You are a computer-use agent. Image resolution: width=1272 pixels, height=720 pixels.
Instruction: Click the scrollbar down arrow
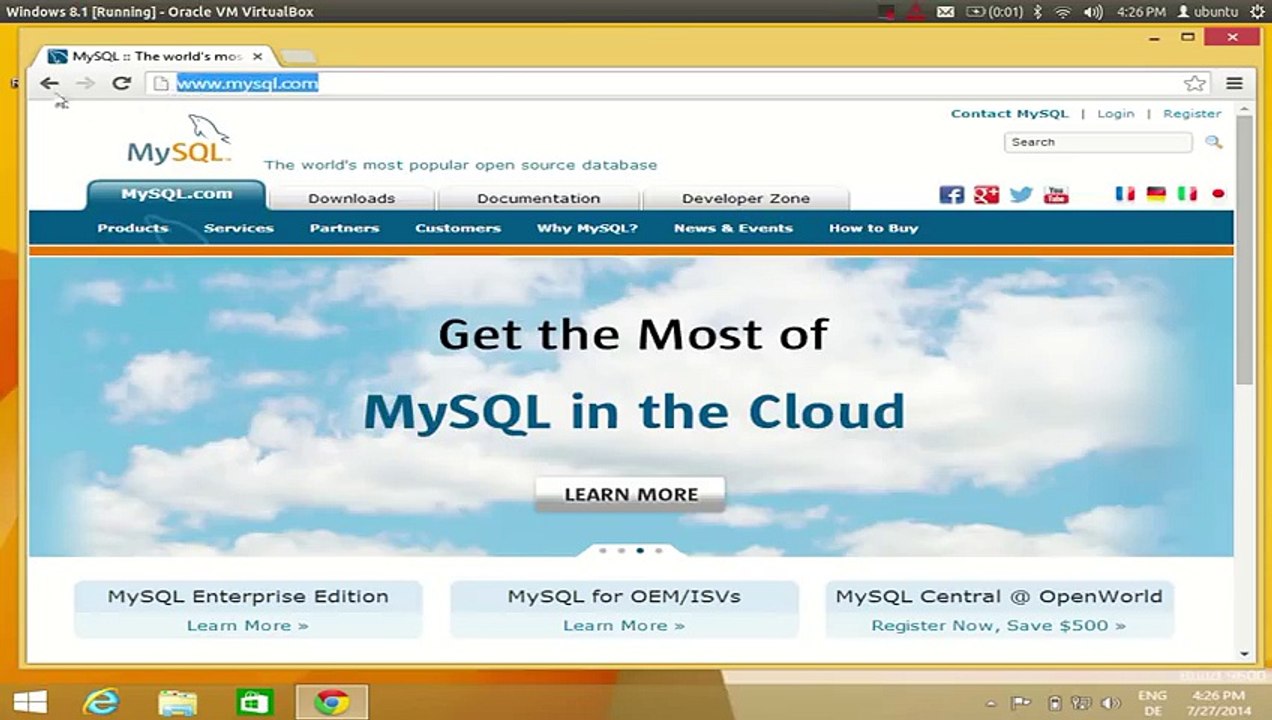coord(1244,654)
